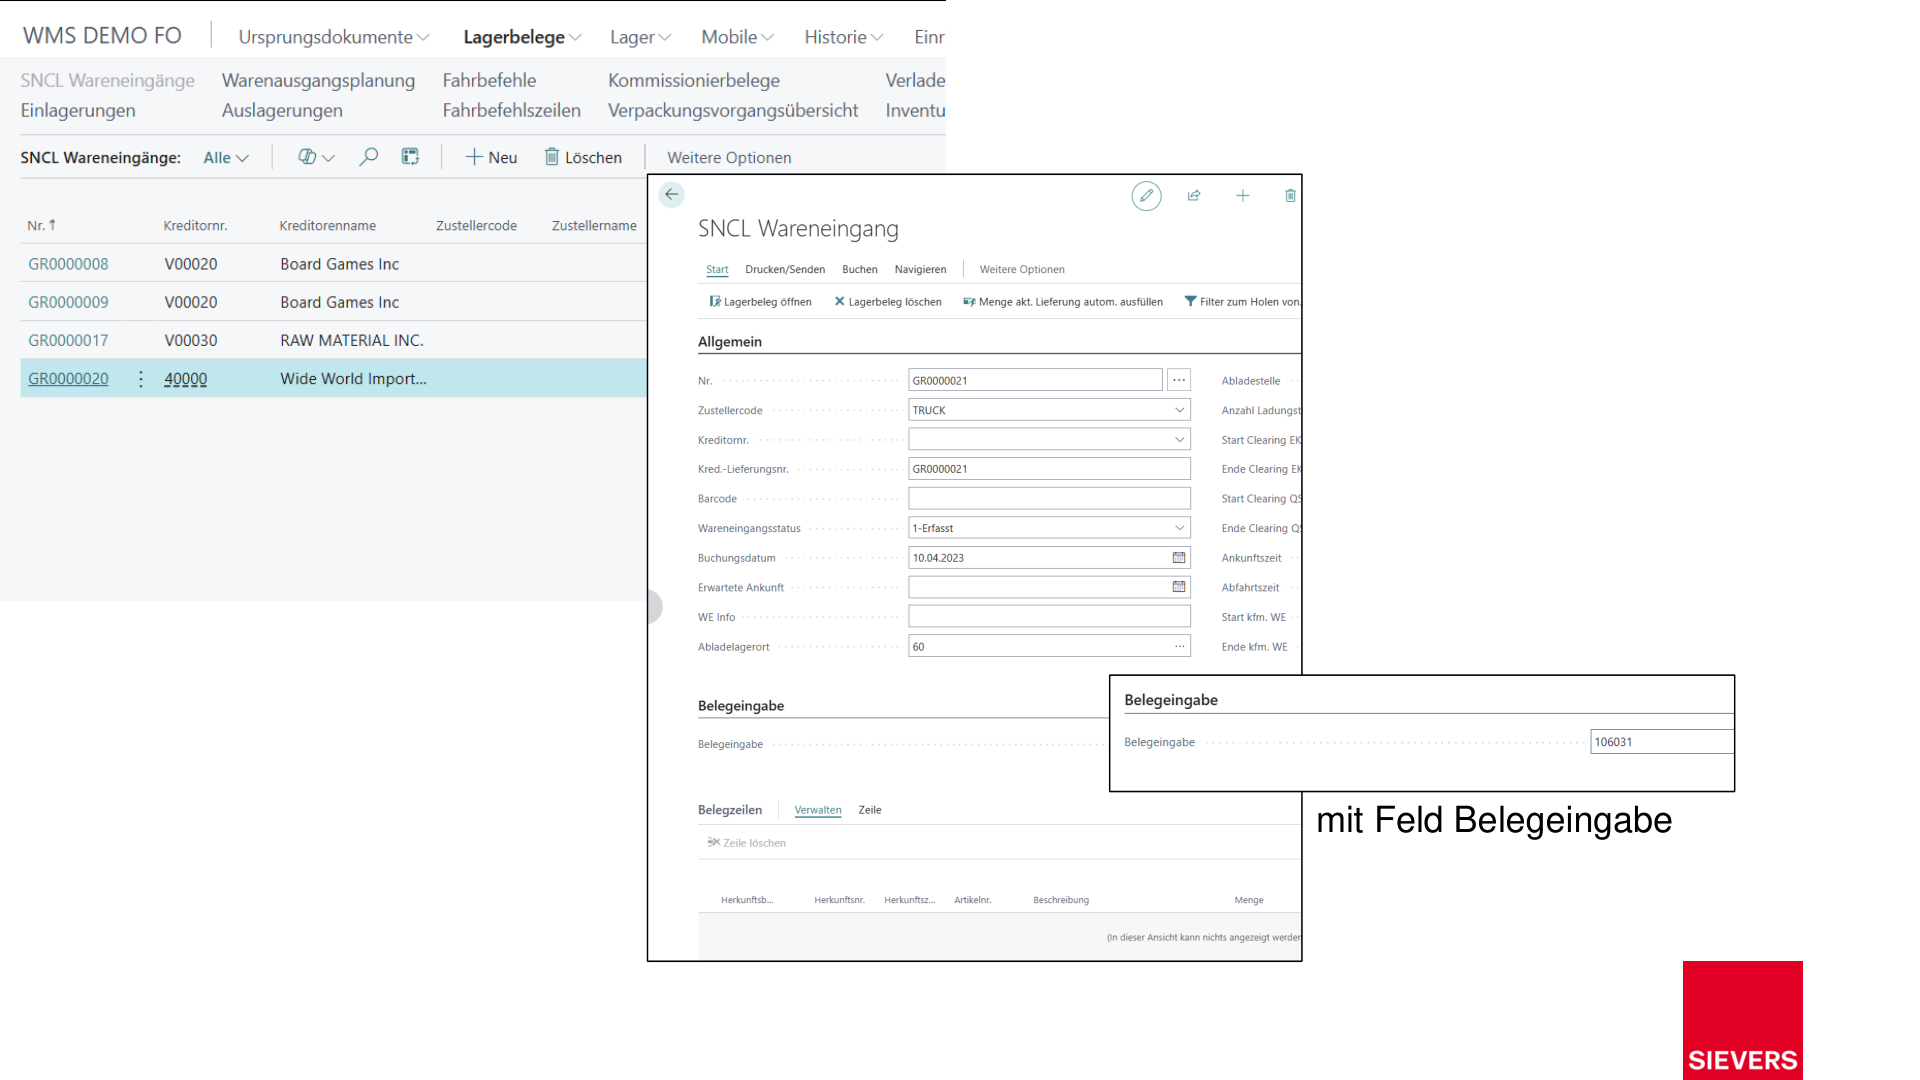Open Einlagerungen navigation link
Screen dimensions: 1920x1080
78,110
